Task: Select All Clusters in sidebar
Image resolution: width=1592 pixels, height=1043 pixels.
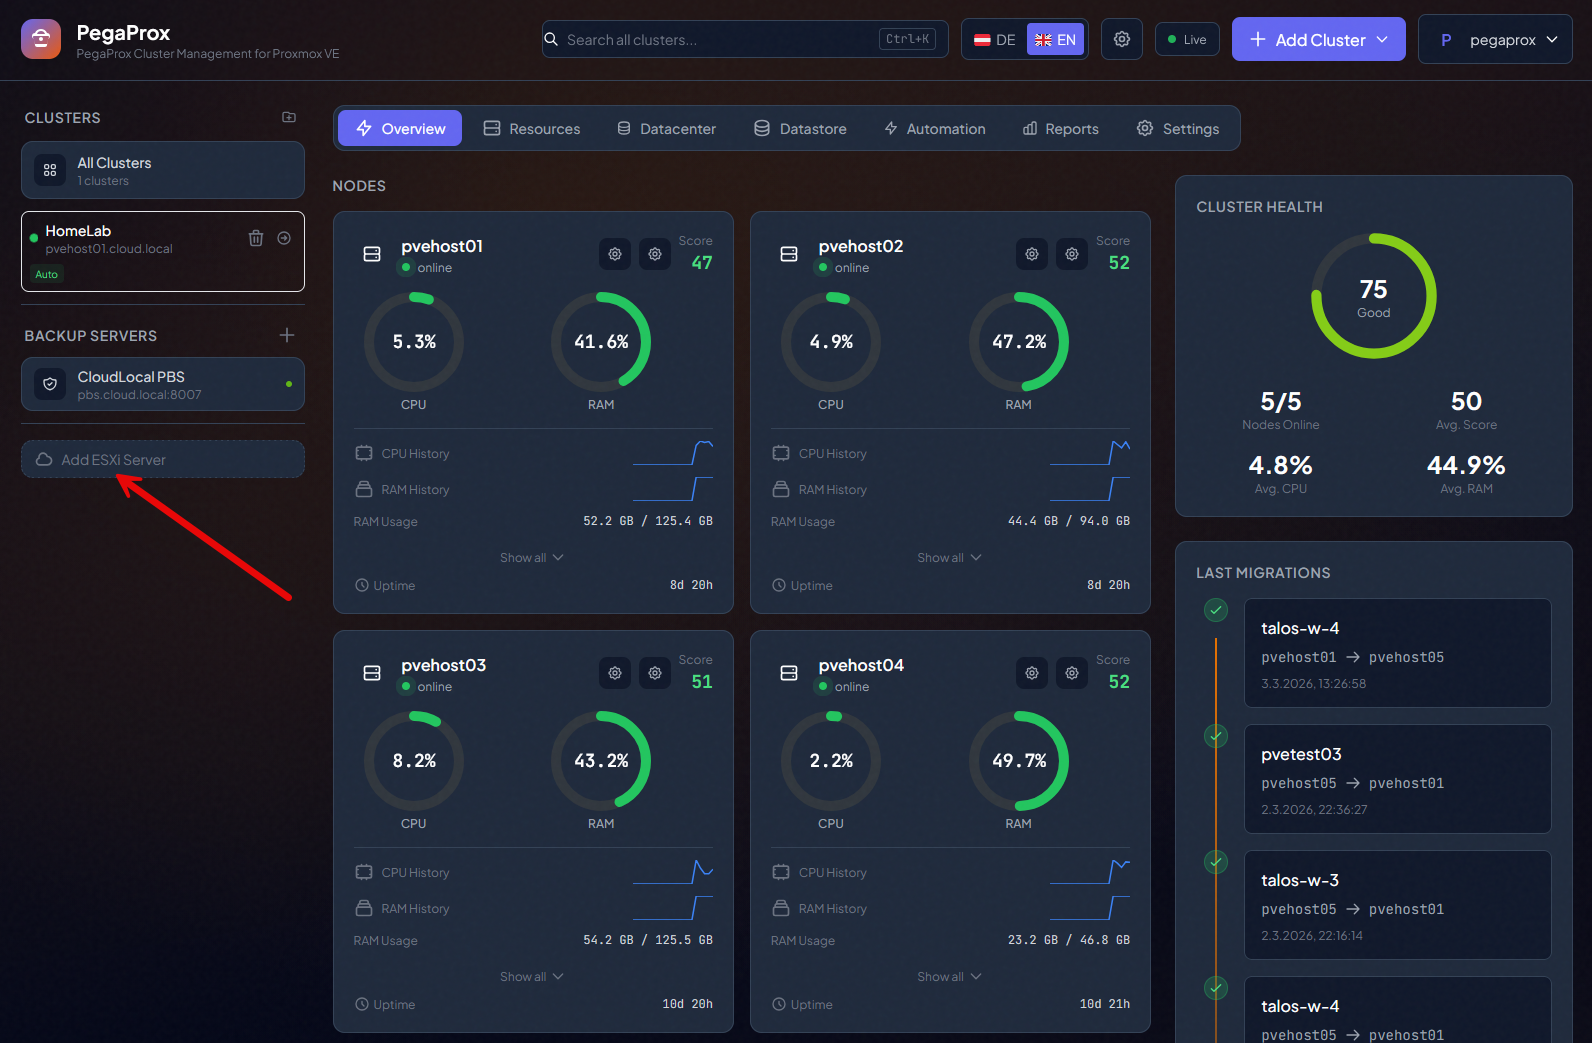Action: pos(163,170)
